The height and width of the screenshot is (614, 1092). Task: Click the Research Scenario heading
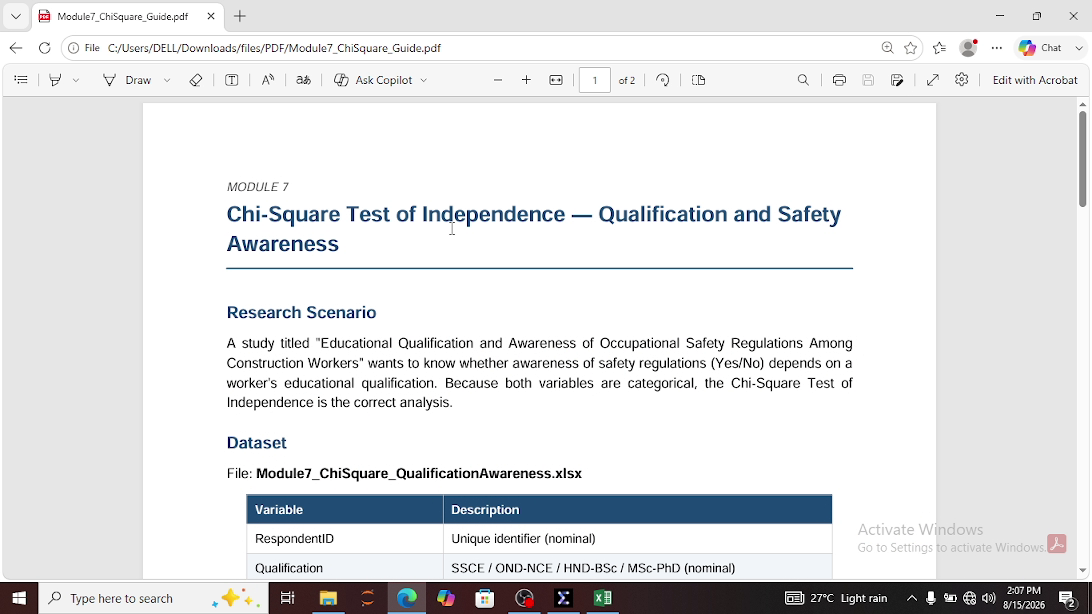[x=302, y=313]
